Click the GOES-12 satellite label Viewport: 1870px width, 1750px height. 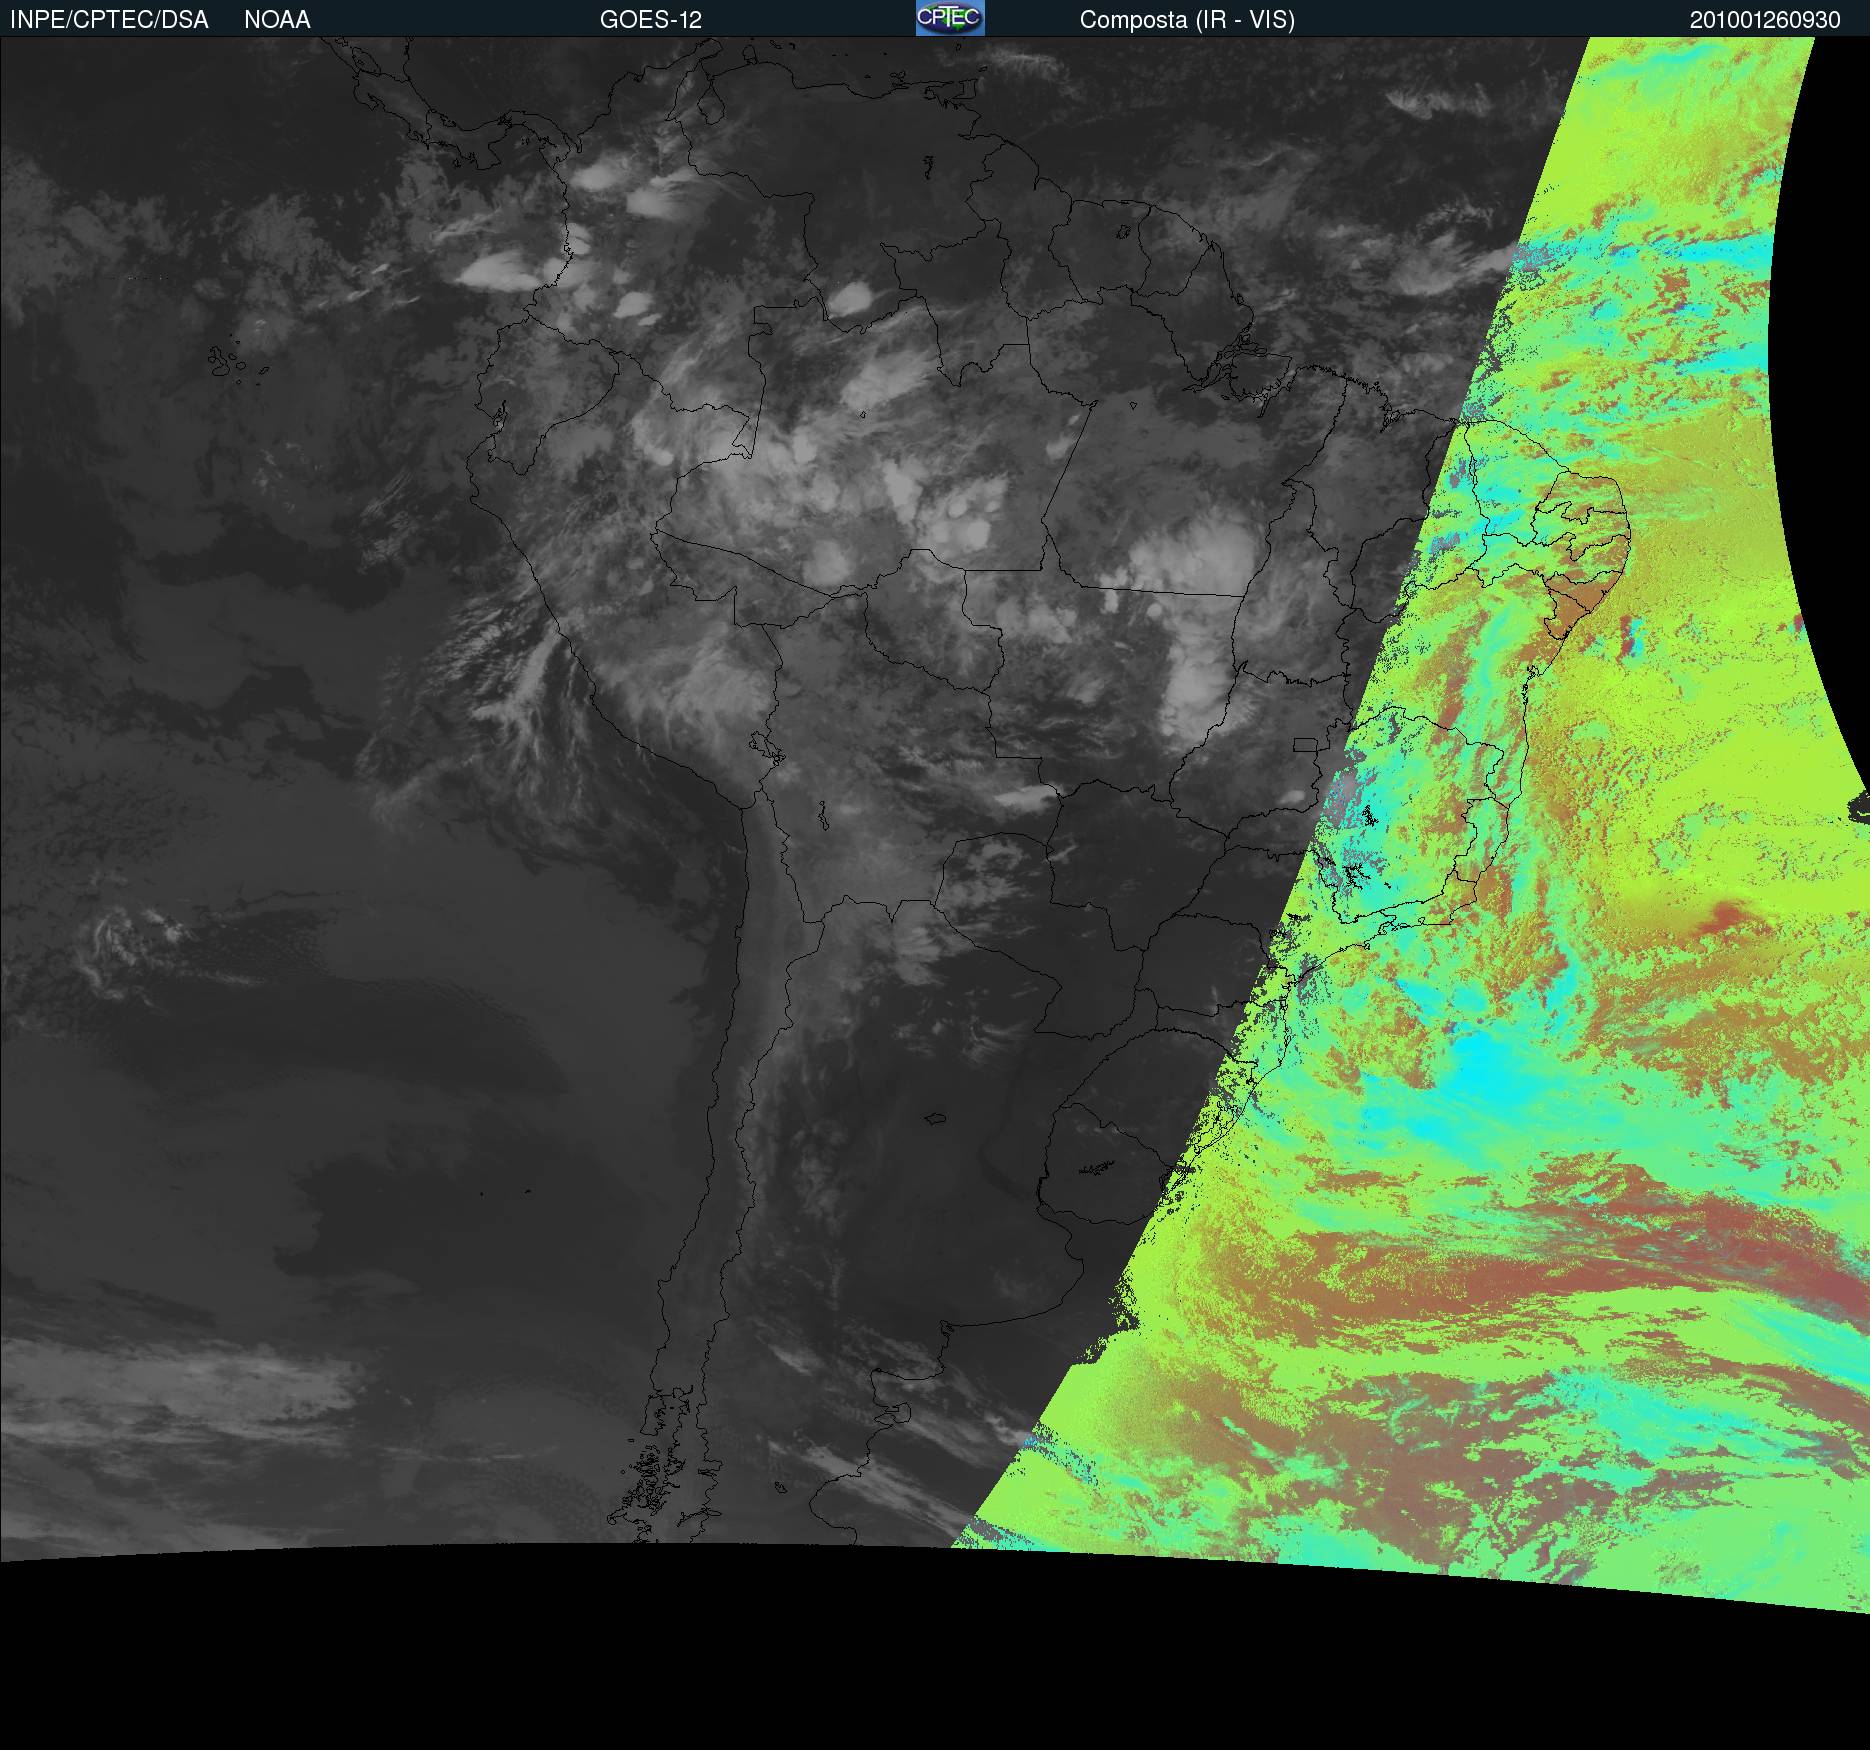coord(651,20)
